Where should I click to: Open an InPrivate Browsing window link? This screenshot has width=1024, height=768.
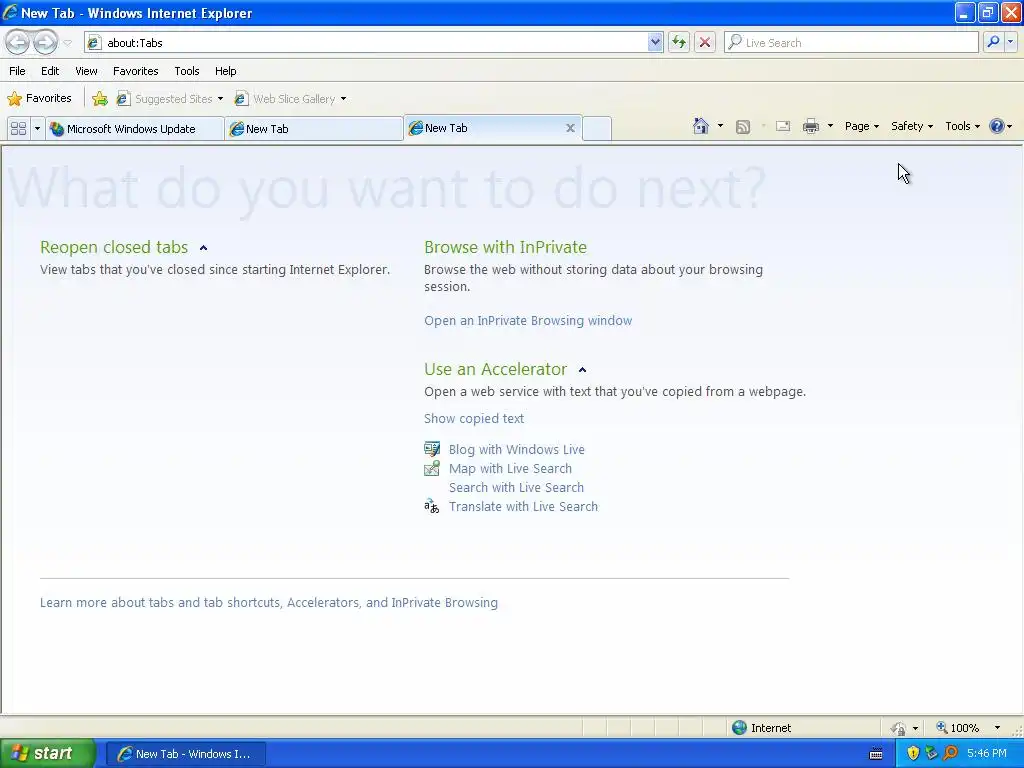pyautogui.click(x=528, y=321)
